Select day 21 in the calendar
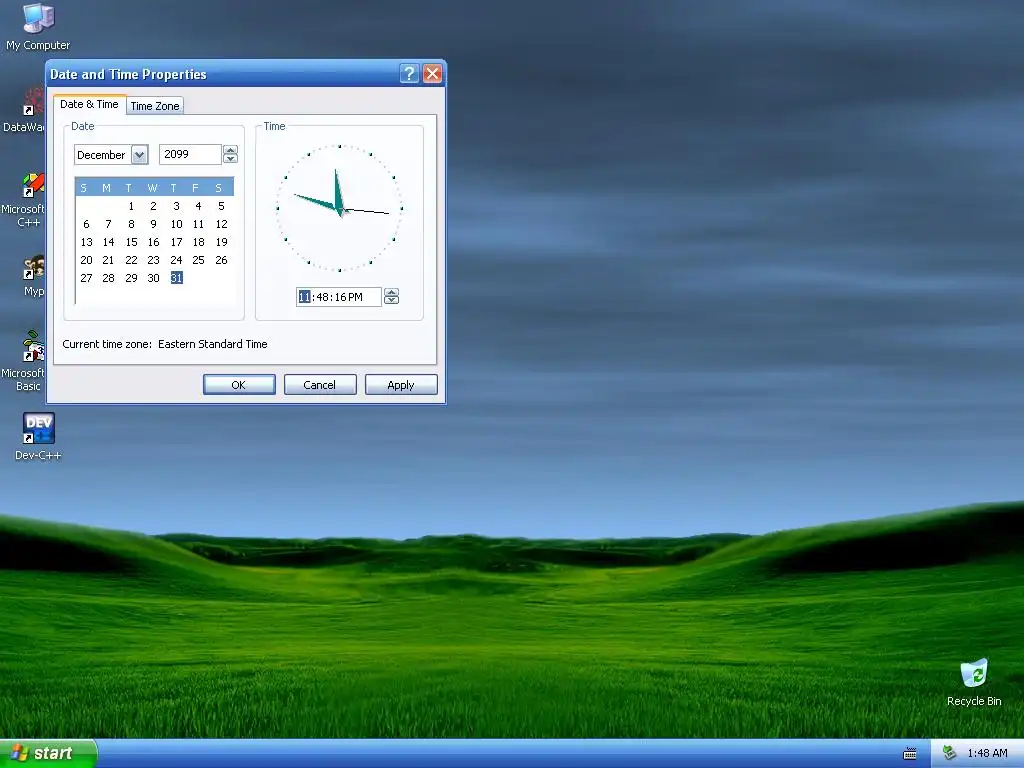This screenshot has height=768, width=1024. tap(108, 260)
